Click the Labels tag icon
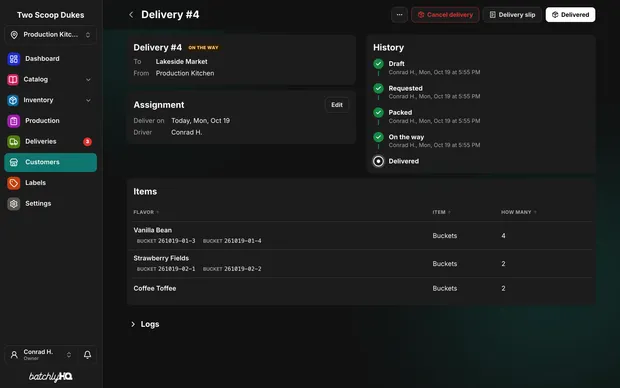Viewport: 620px width, 388px height. pyautogui.click(x=13, y=183)
